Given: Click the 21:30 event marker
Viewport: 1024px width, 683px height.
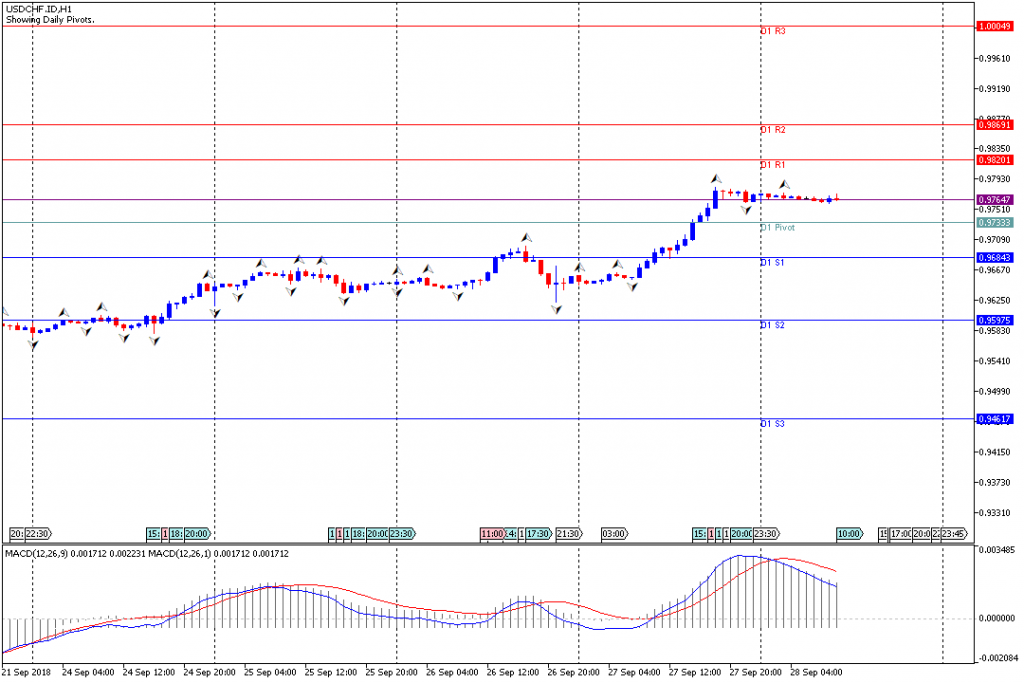Looking at the screenshot, I should (x=568, y=534).
